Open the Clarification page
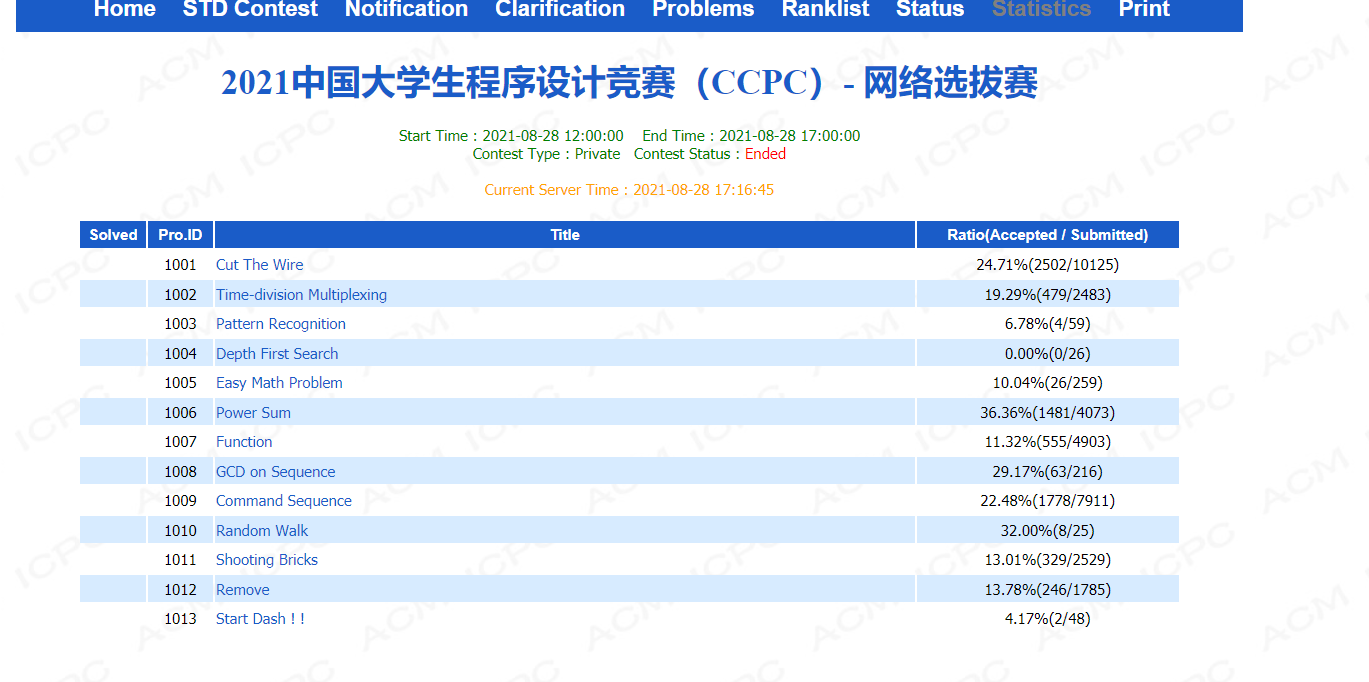This screenshot has width=1369, height=682. [x=559, y=10]
